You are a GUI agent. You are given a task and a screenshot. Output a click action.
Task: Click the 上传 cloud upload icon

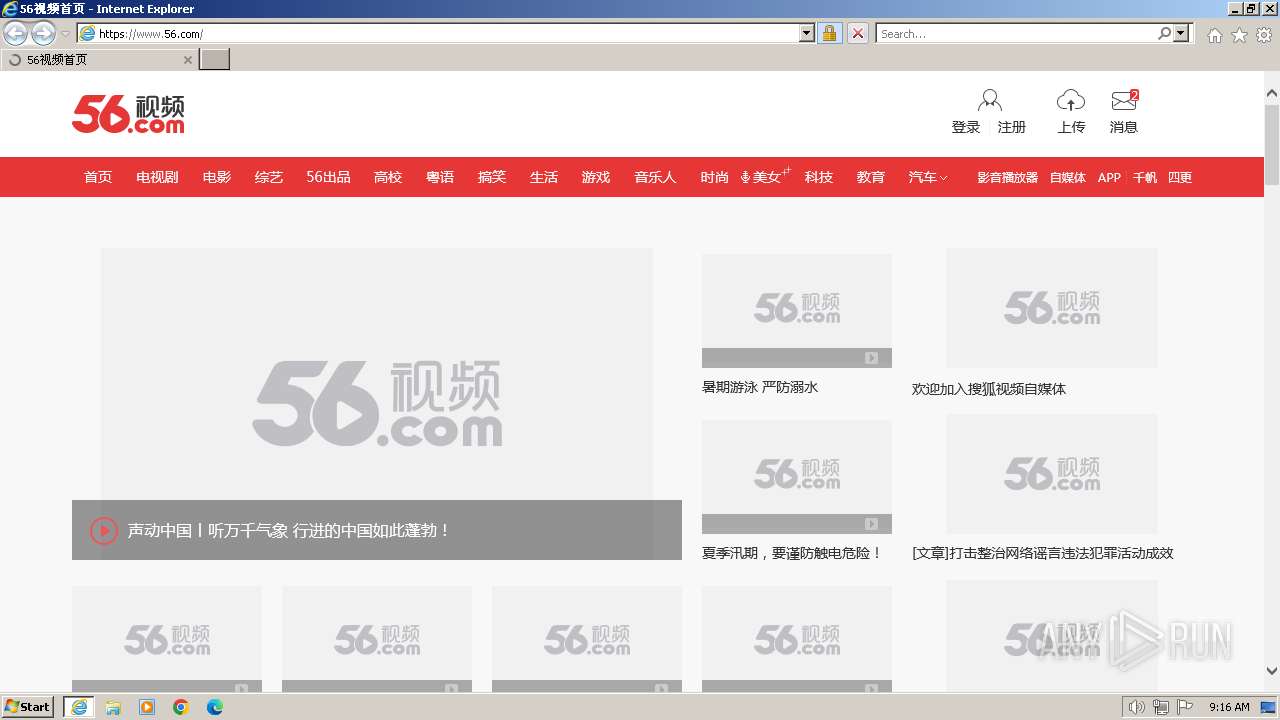[x=1071, y=100]
